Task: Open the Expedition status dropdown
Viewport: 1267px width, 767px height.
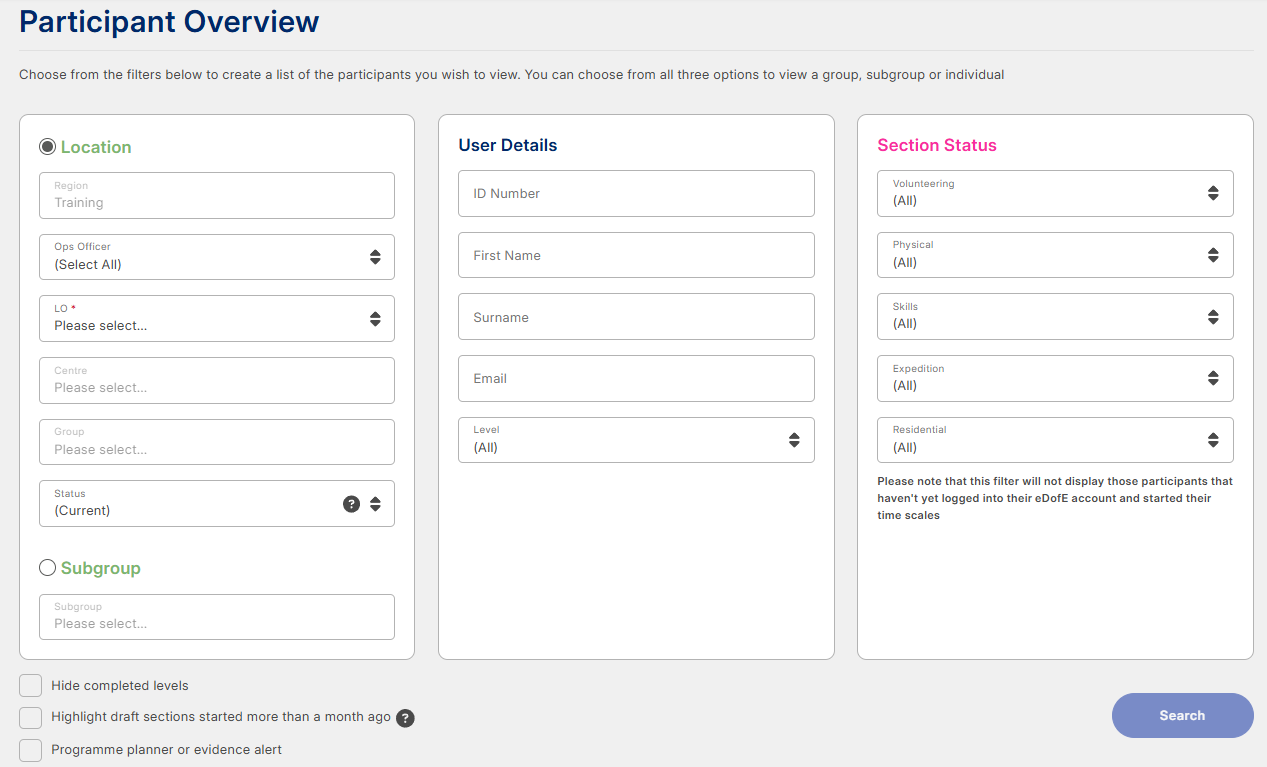Action: click(1055, 378)
